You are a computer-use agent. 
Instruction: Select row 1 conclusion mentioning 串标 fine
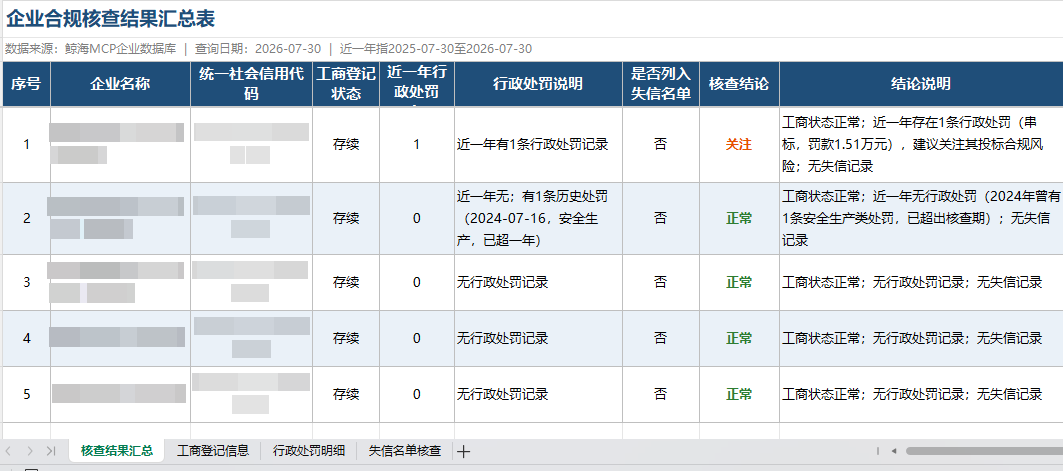point(921,144)
